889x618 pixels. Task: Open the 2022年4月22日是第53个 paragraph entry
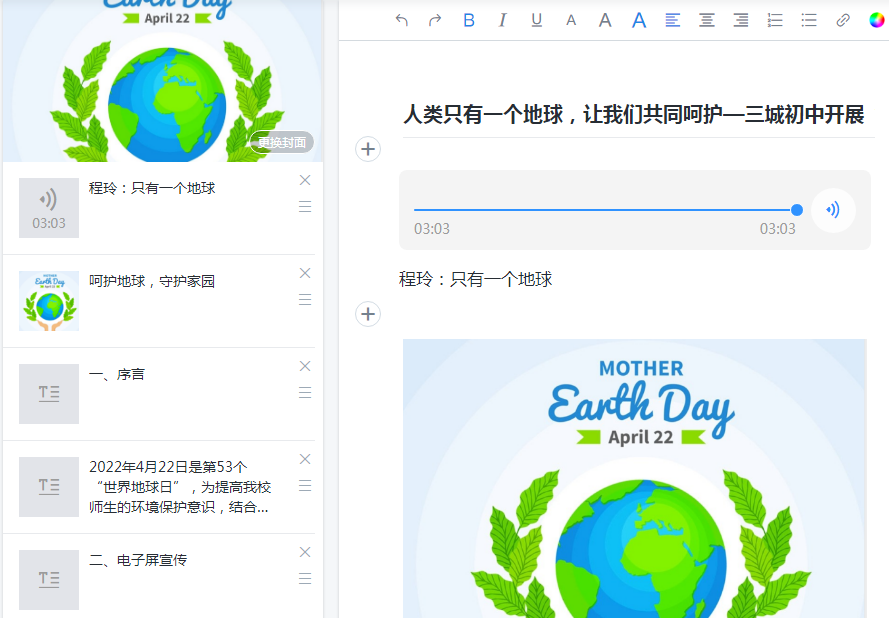180,487
